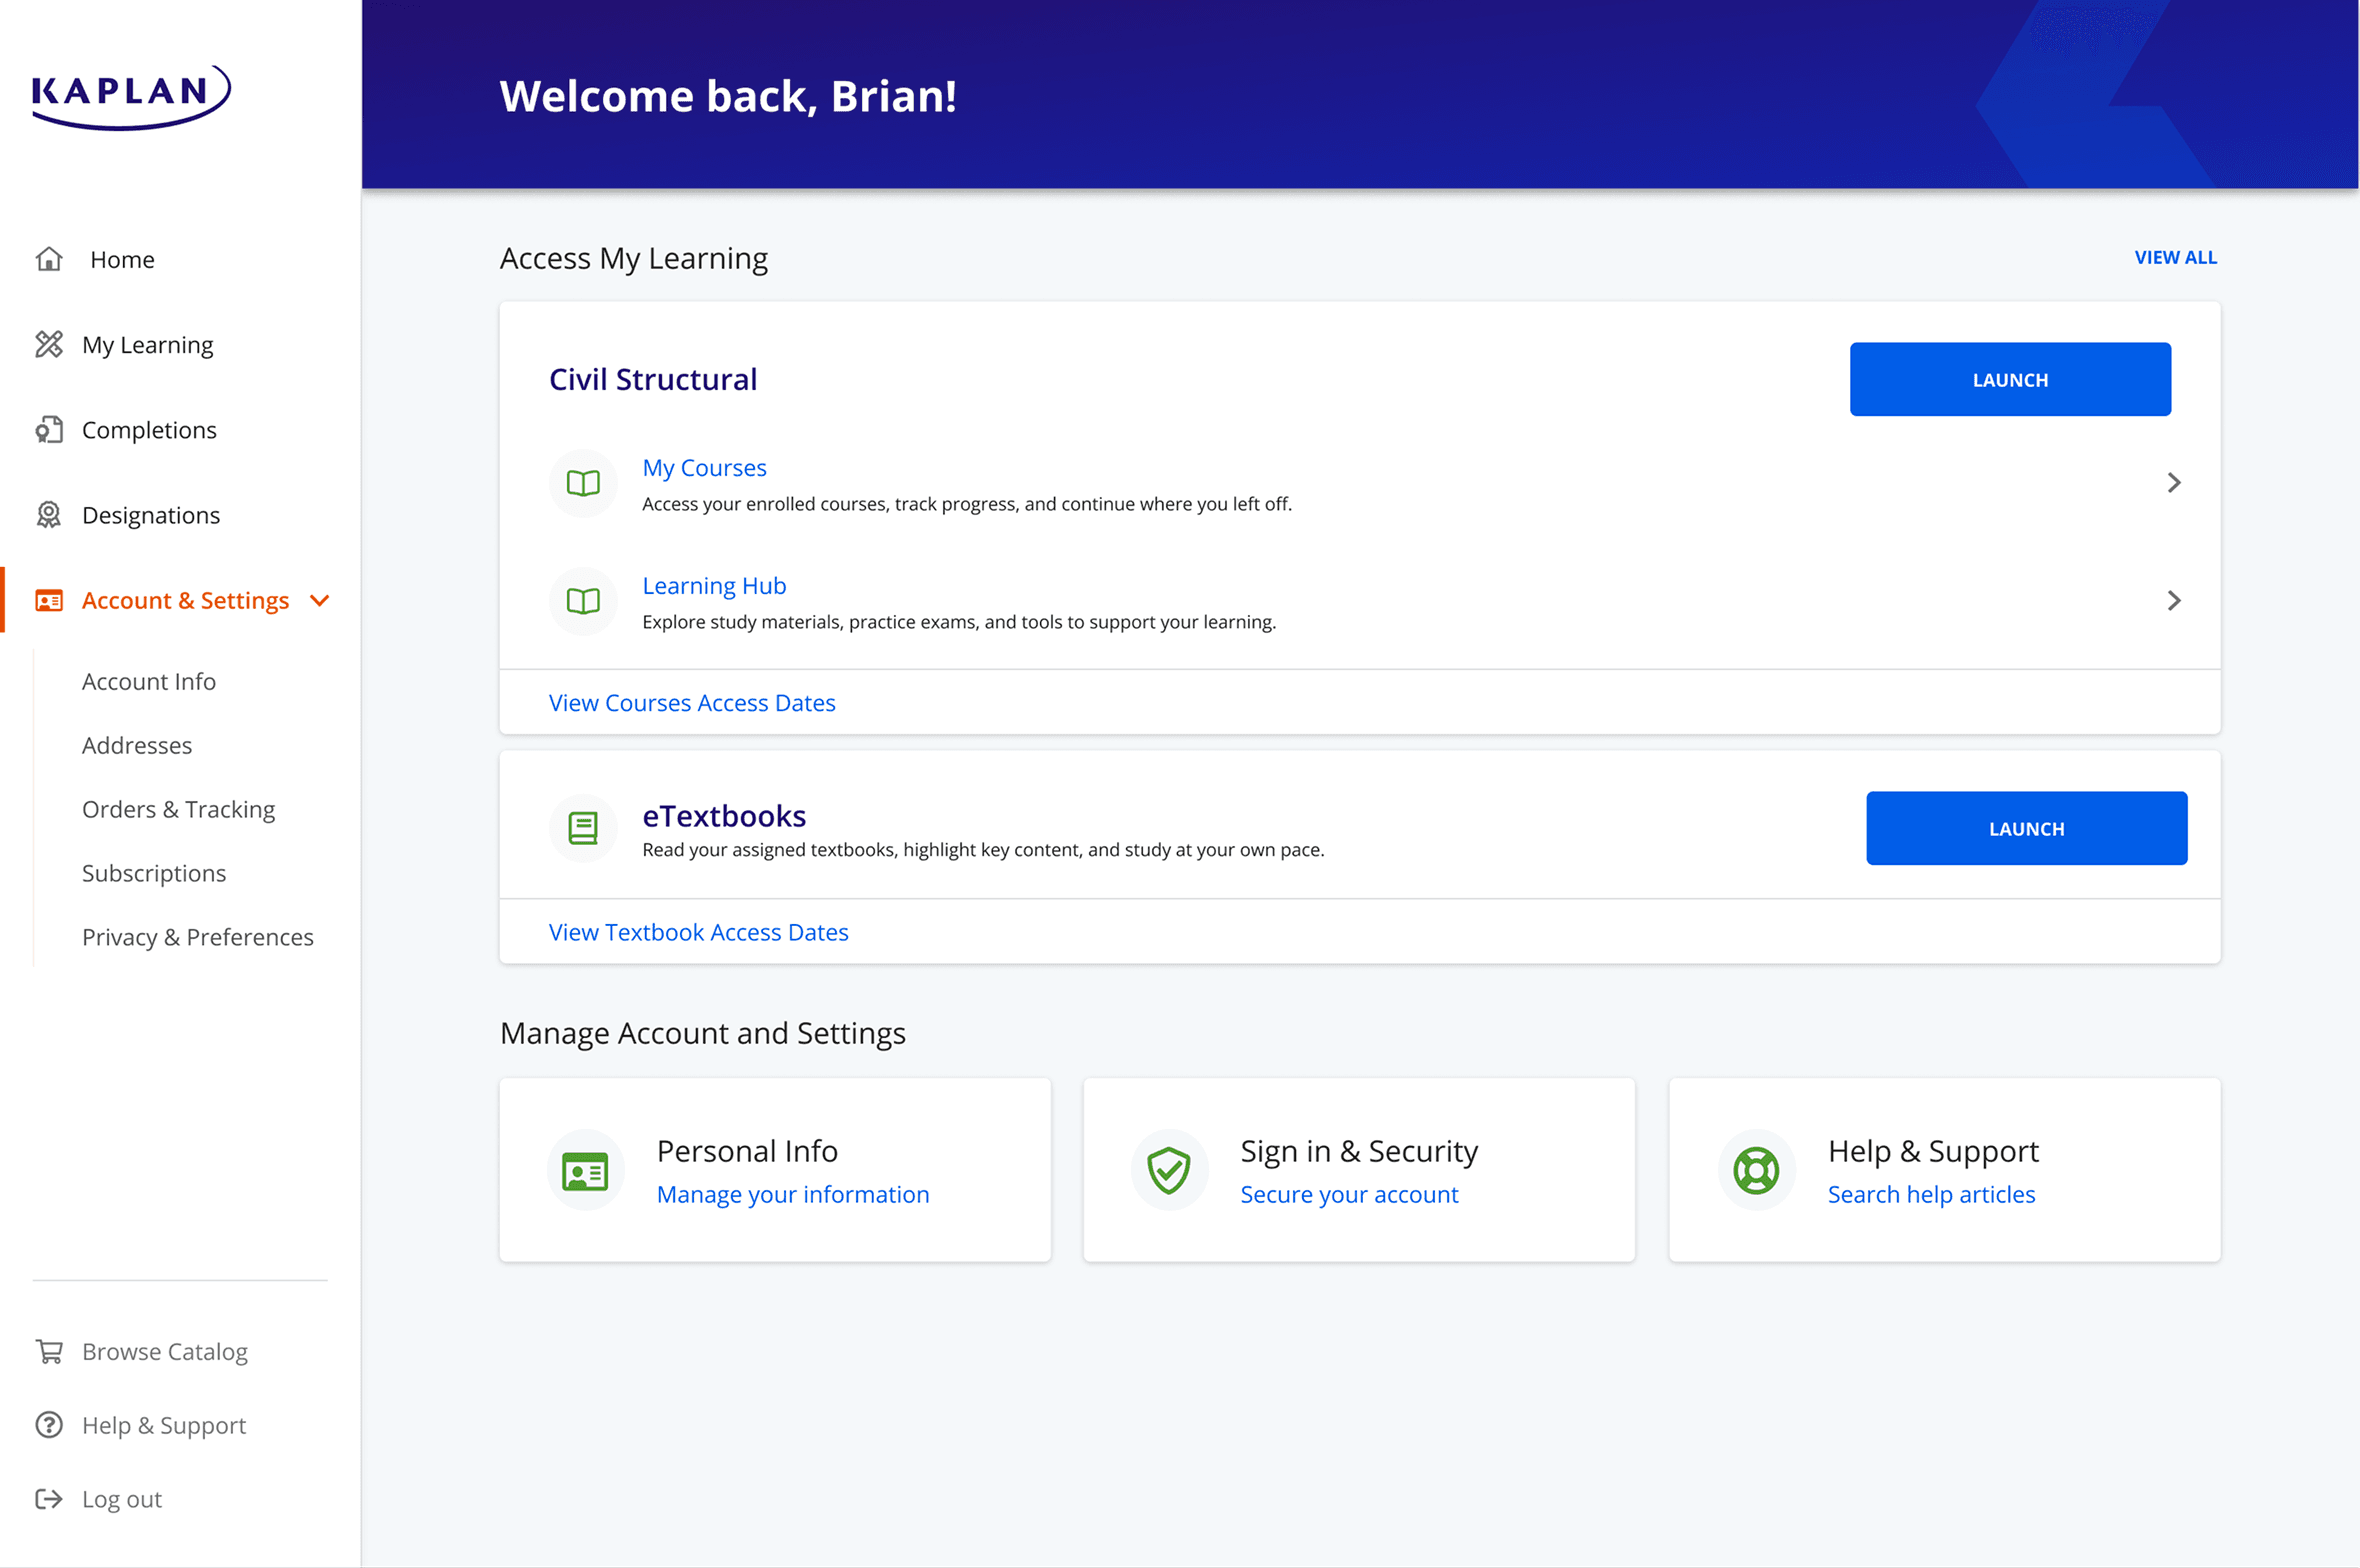The height and width of the screenshot is (1568, 2360).
Task: Launch the Civil Structural course
Action: pyautogui.click(x=2010, y=379)
